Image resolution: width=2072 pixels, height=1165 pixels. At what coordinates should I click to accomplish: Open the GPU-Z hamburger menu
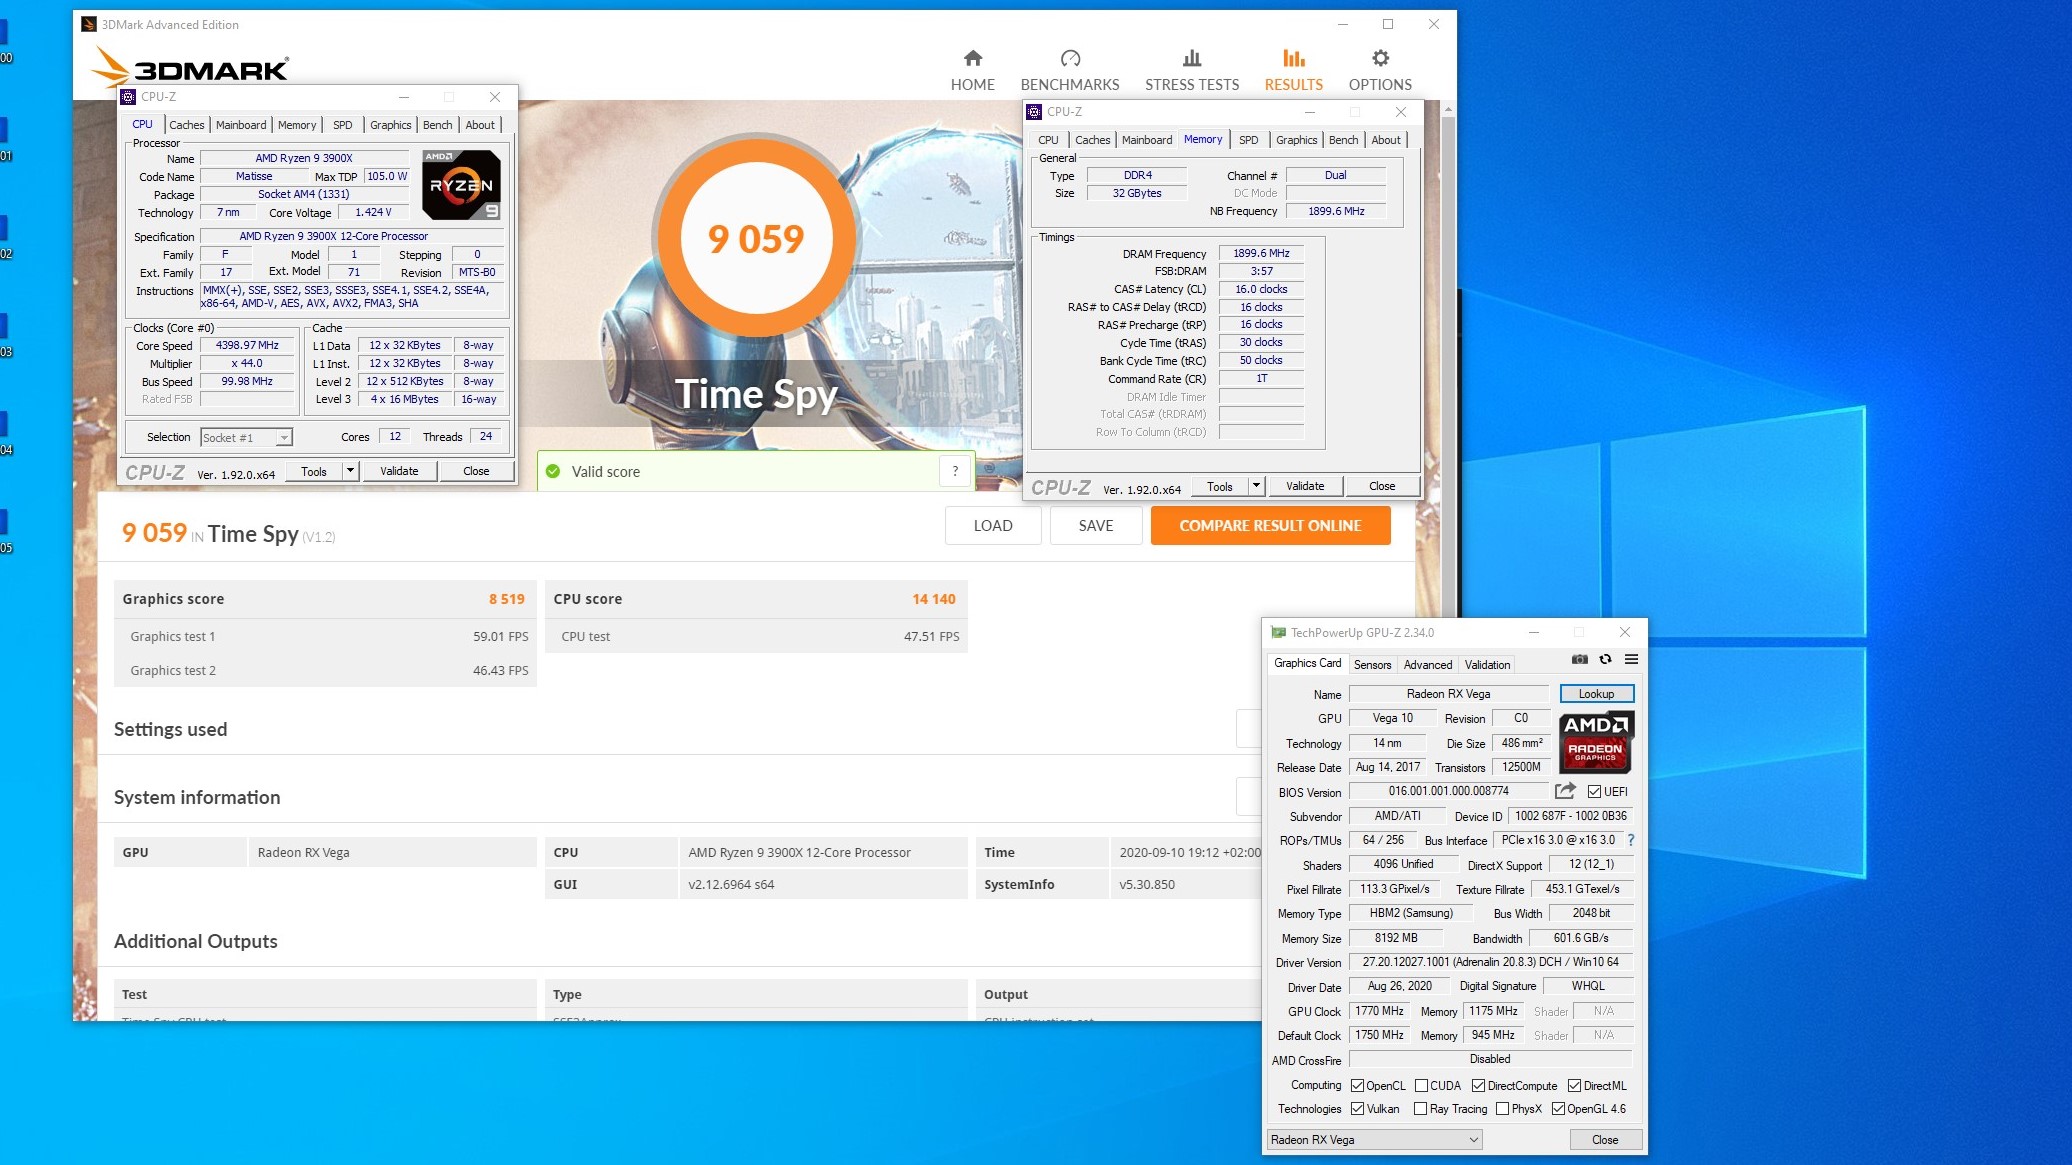1631,660
